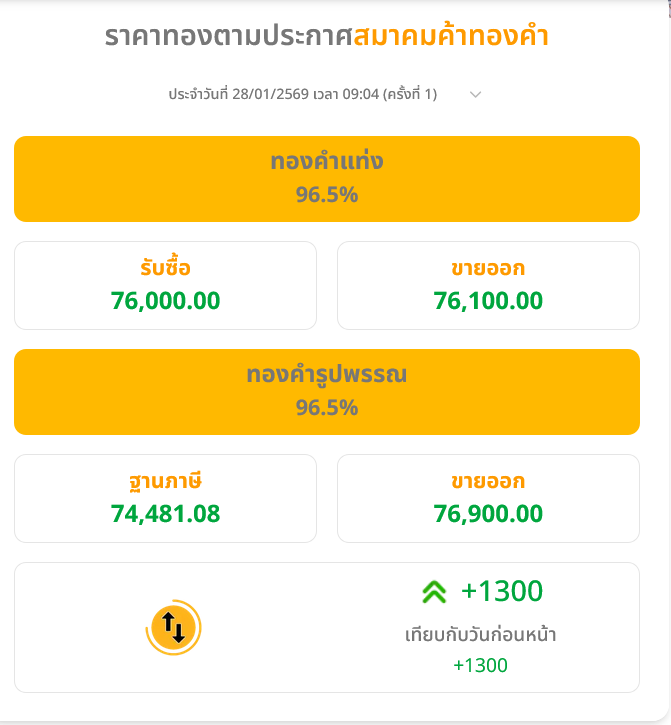Click the เทียบกับวันก่อนหน้า comparison label

pos(481,635)
